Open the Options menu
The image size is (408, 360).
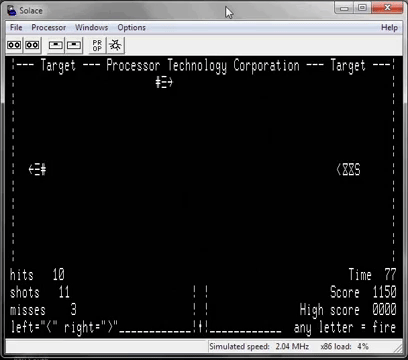[131, 27]
